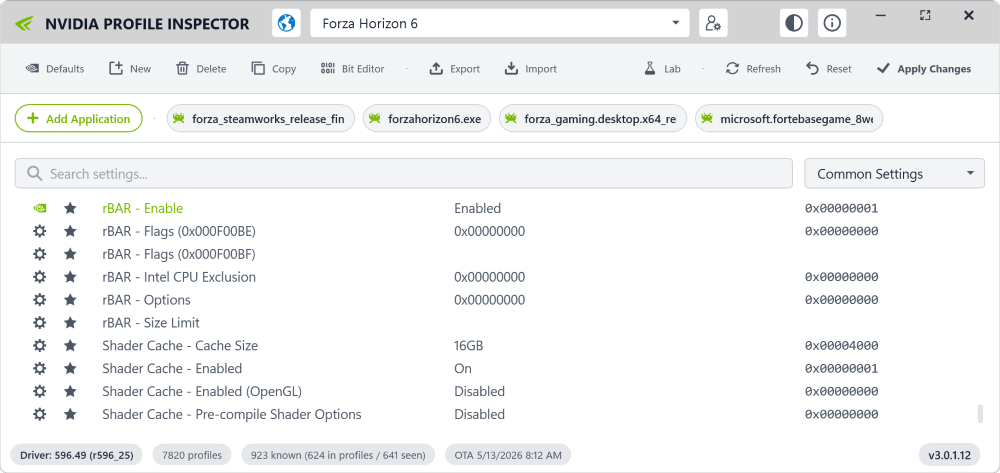Focus the Search settings field
Screen dimensions: 1000x473
pos(404,173)
